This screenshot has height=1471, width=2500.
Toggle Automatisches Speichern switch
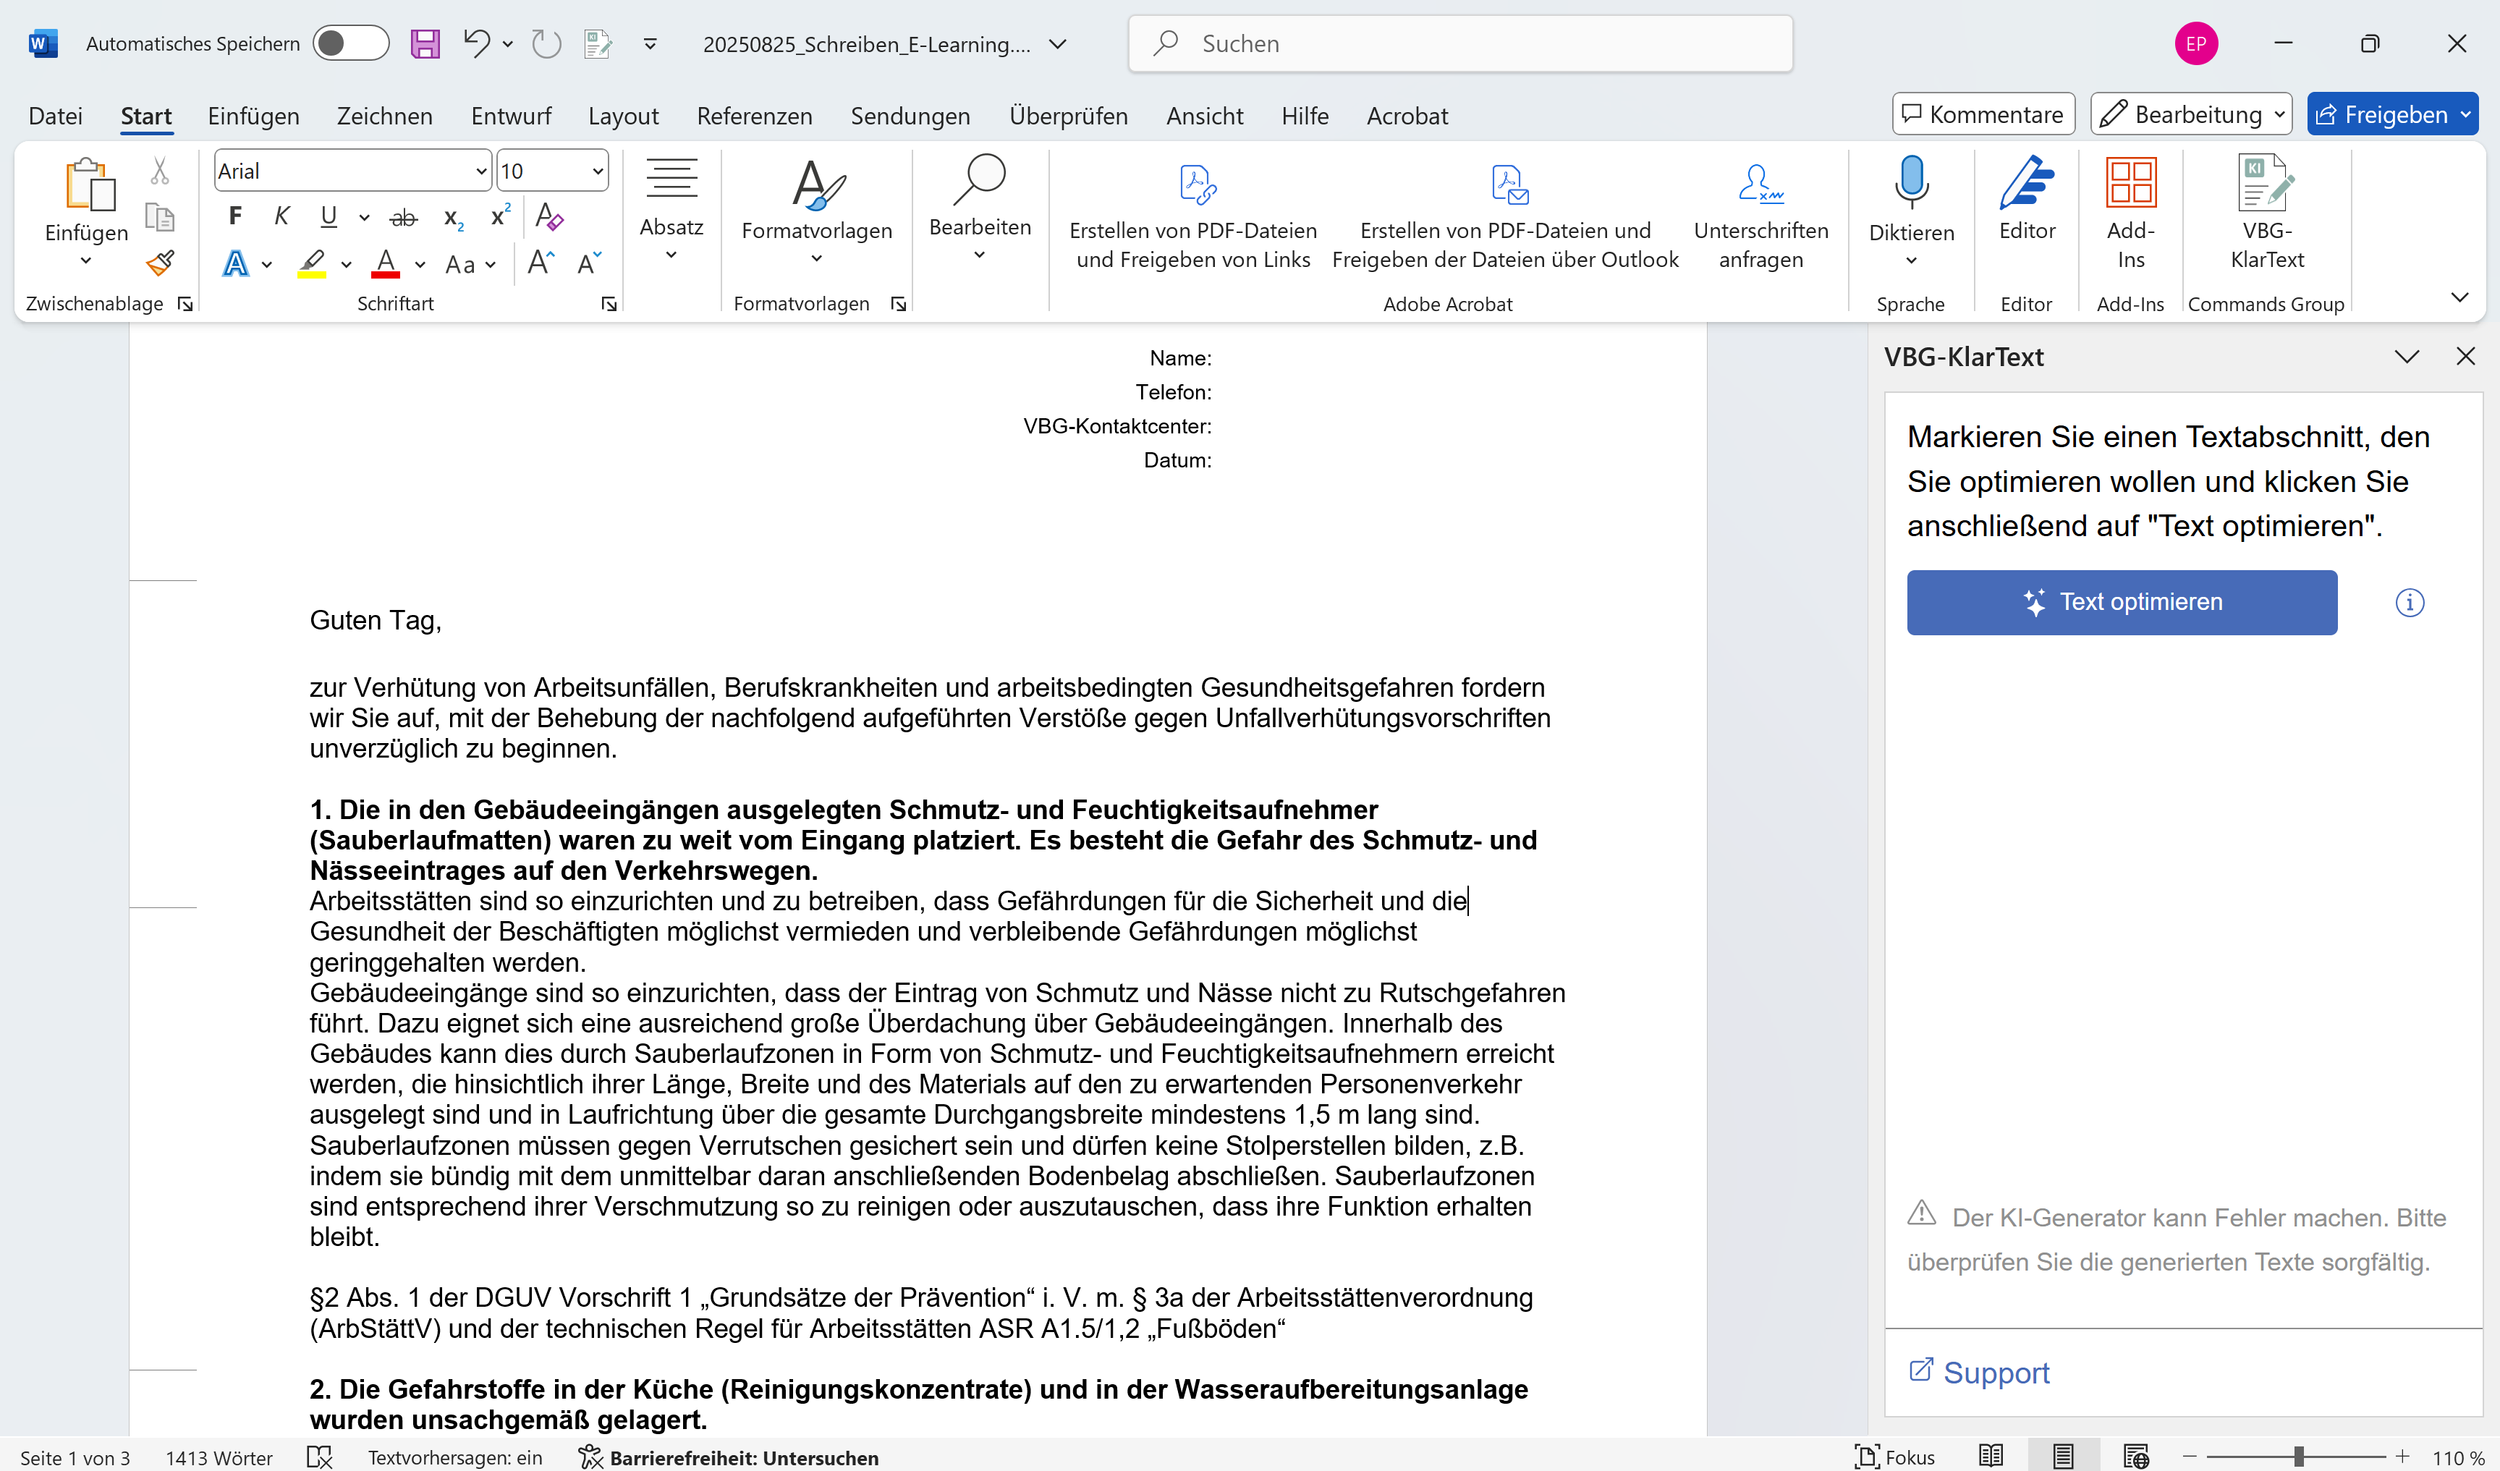(350, 44)
